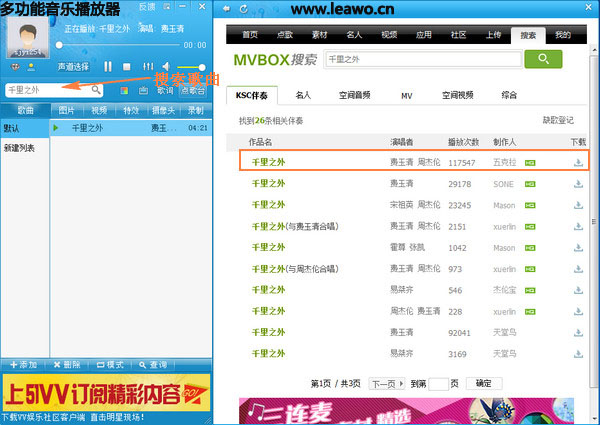Download 千里之外 with 23245 plays
This screenshot has width=600, height=425.
[x=578, y=205]
